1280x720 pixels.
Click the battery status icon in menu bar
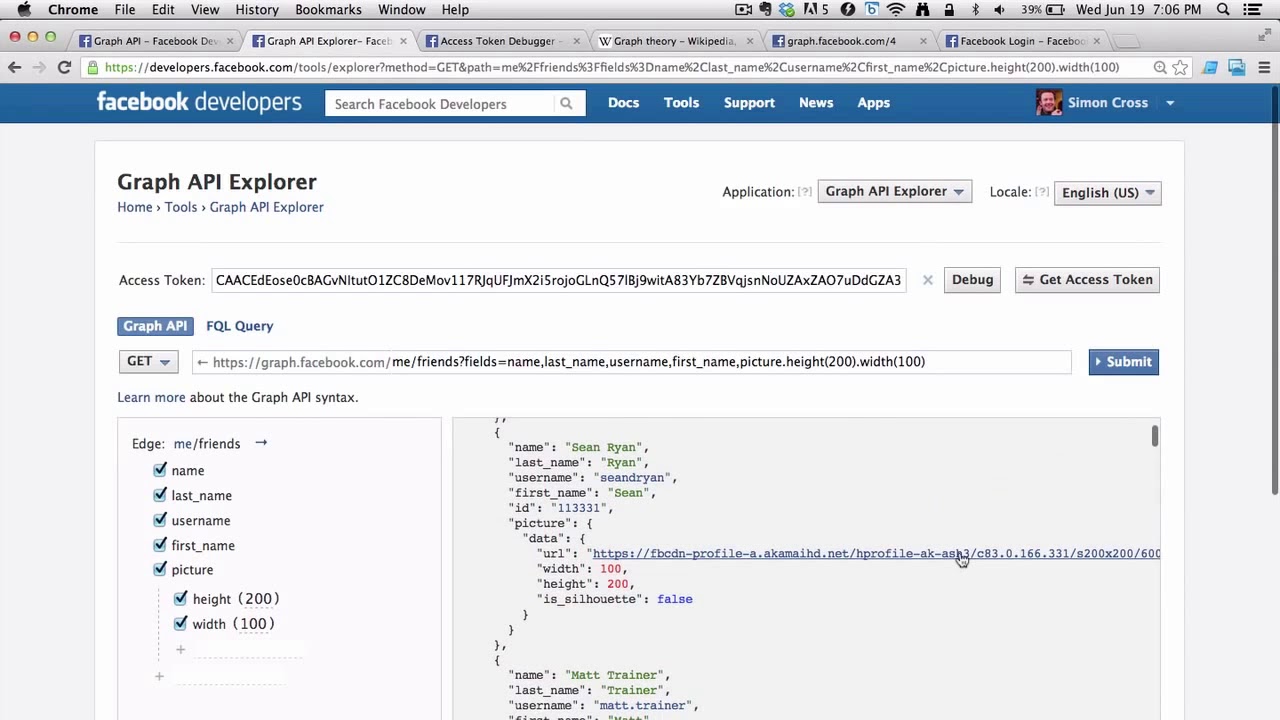[1054, 10]
